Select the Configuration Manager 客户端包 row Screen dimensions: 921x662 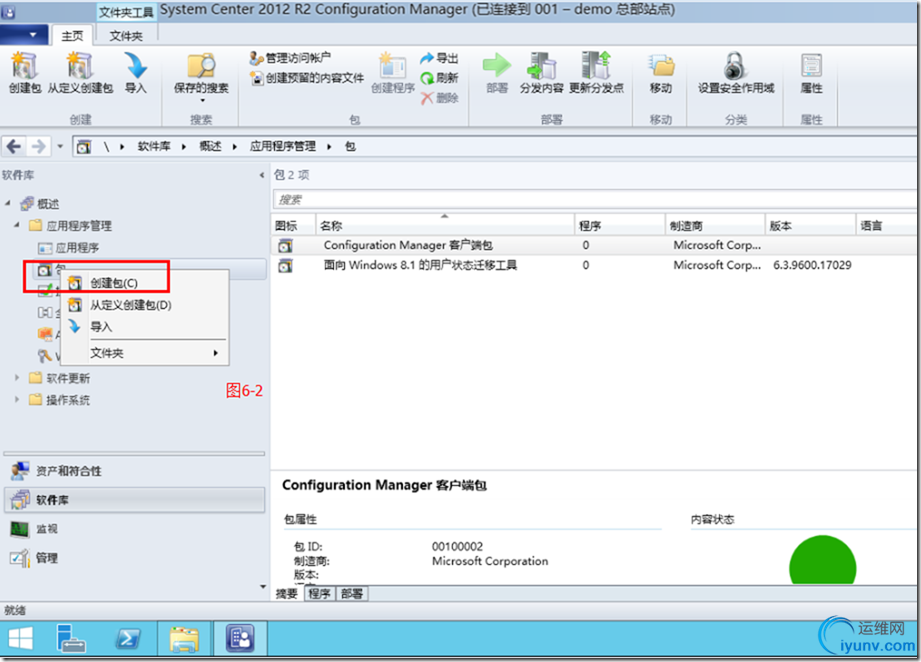594,245
